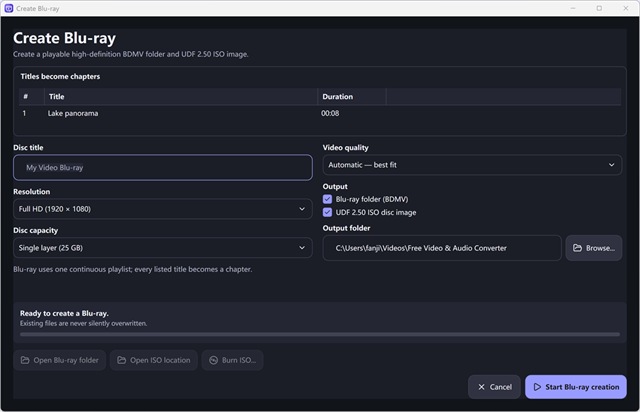
Task: Choose Burn ISO... label
Action: point(239,360)
